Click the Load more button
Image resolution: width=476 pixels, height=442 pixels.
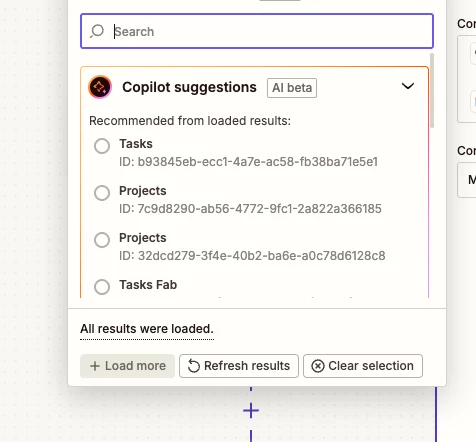(127, 366)
